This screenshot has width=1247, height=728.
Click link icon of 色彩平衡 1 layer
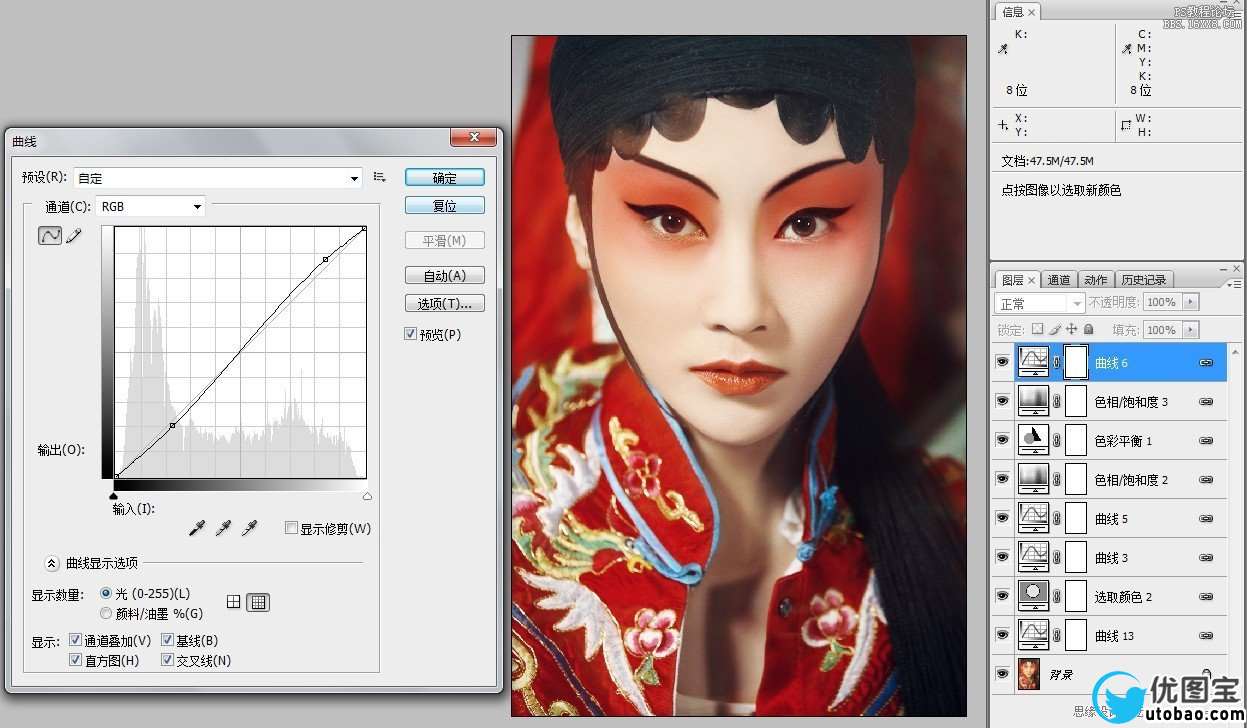click(1206, 440)
